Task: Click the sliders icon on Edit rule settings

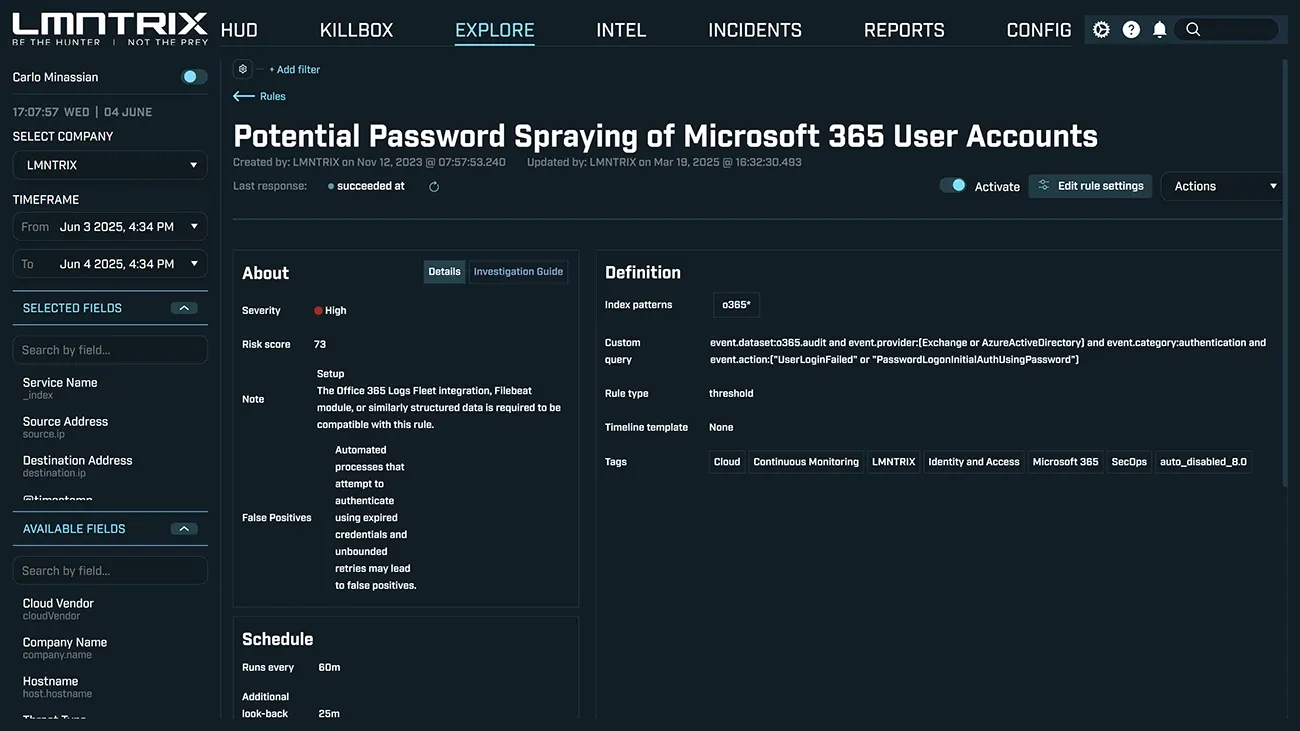Action: pos(1044,186)
